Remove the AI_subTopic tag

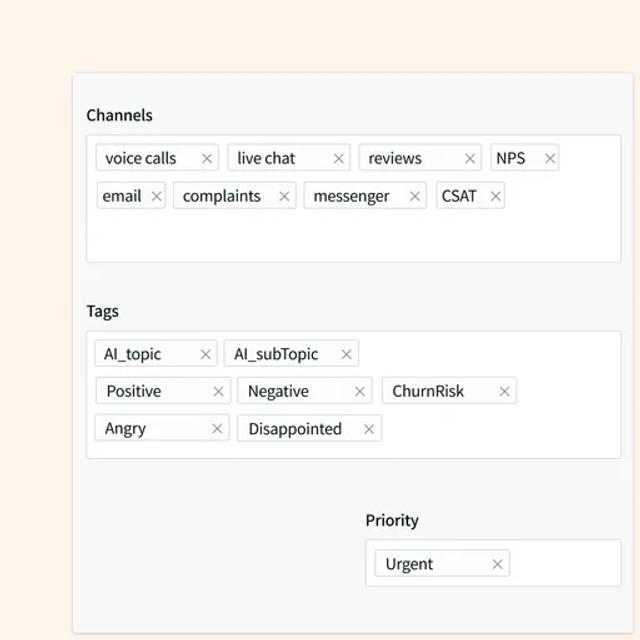346,354
